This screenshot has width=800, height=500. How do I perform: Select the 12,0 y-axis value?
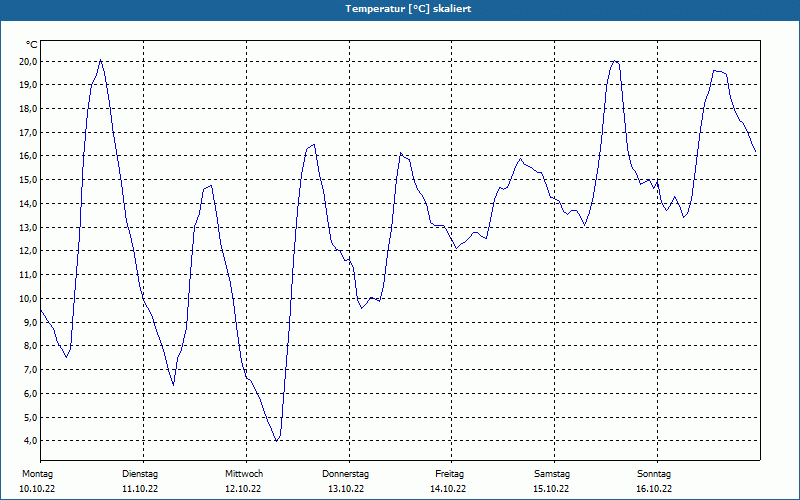pyautogui.click(x=28, y=251)
